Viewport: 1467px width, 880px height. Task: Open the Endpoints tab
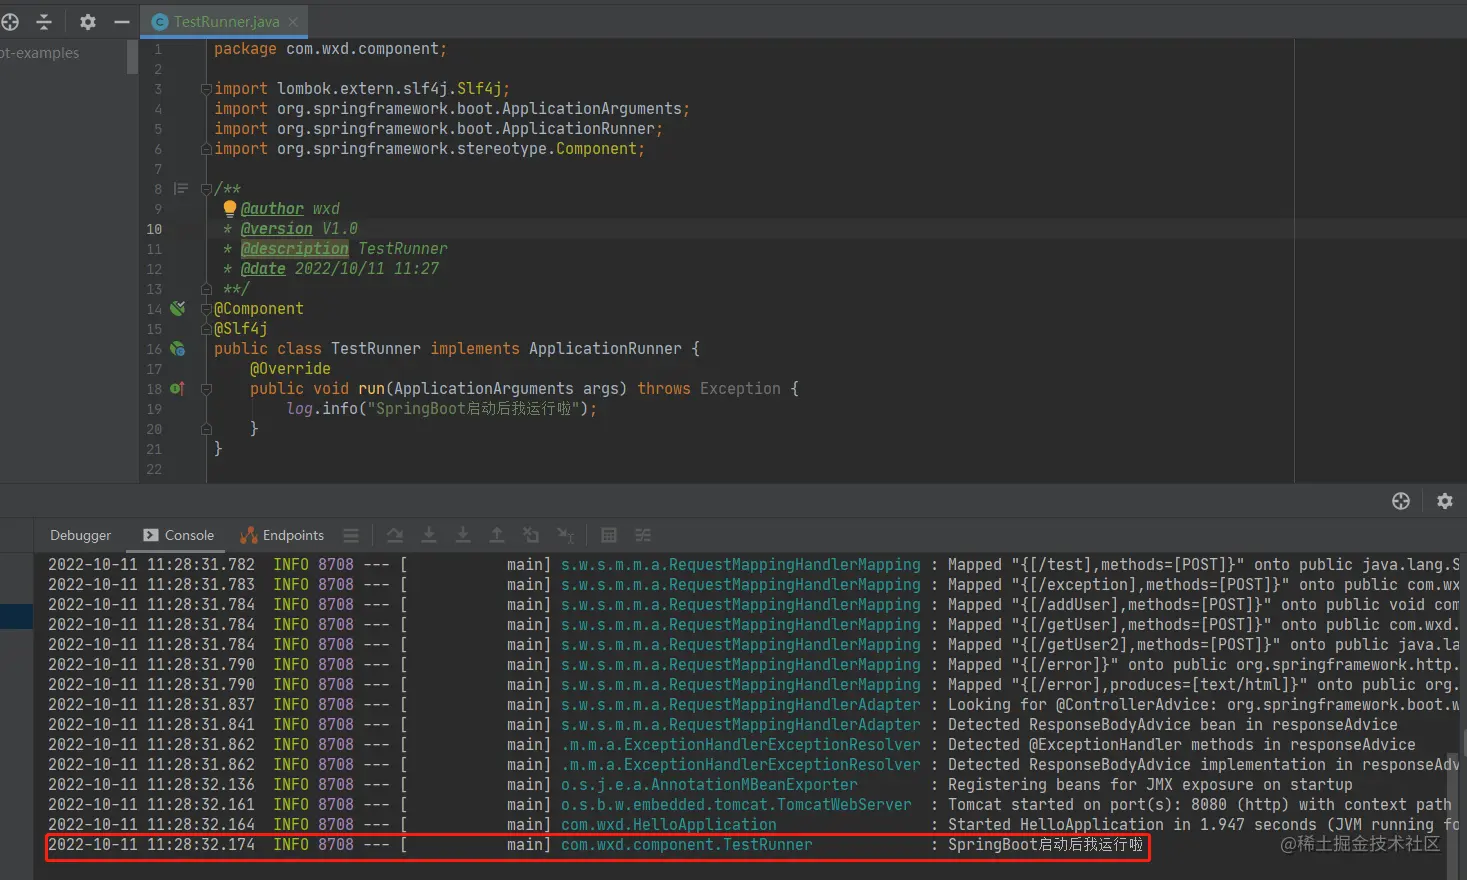click(x=283, y=535)
